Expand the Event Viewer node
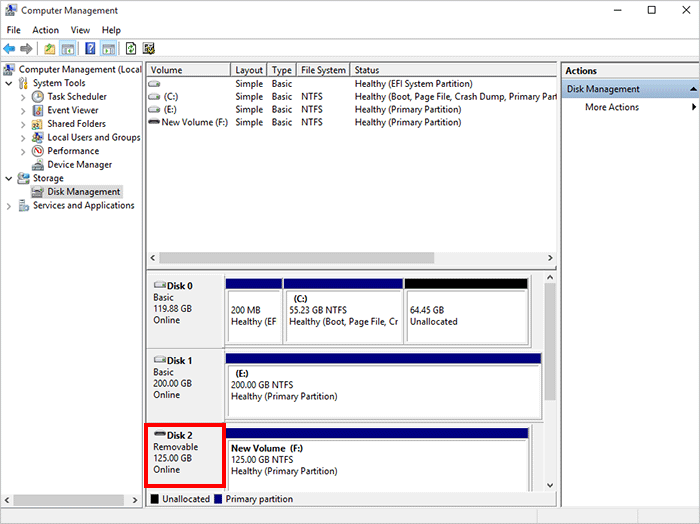This screenshot has width=700, height=524. pyautogui.click(x=23, y=111)
